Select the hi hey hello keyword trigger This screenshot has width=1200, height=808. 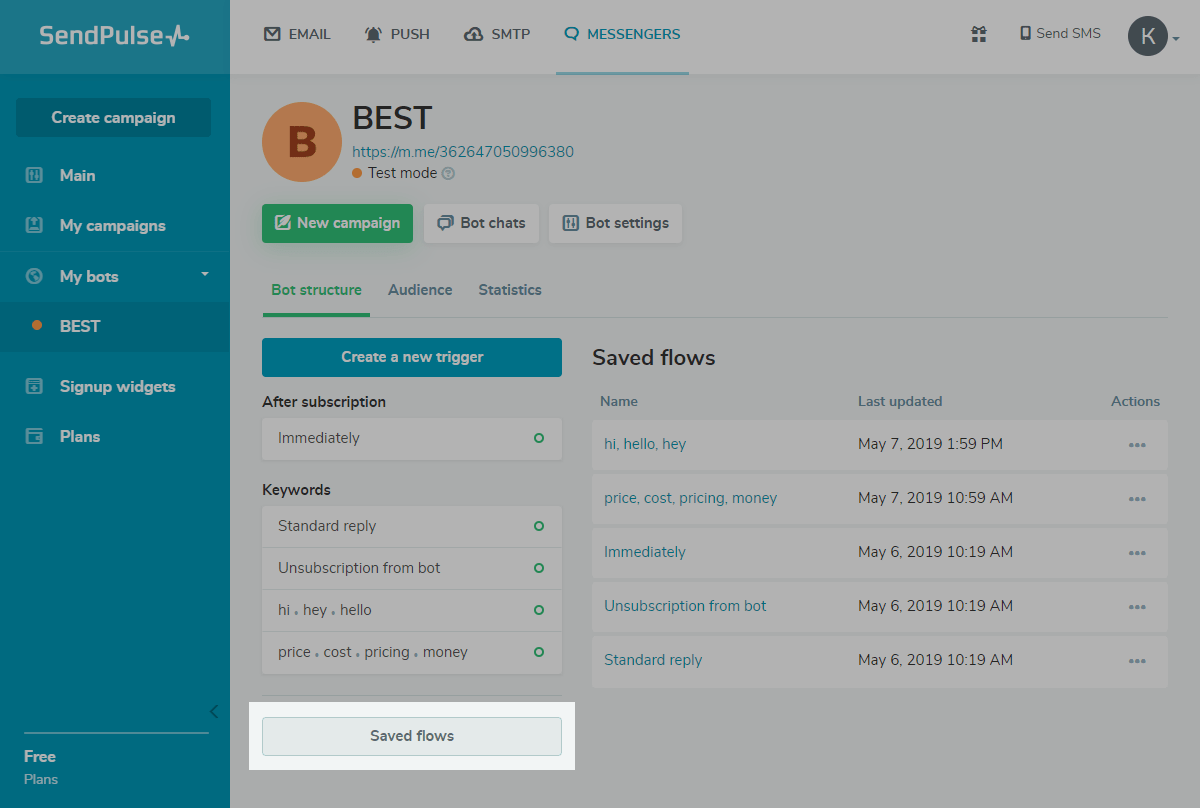coord(412,610)
